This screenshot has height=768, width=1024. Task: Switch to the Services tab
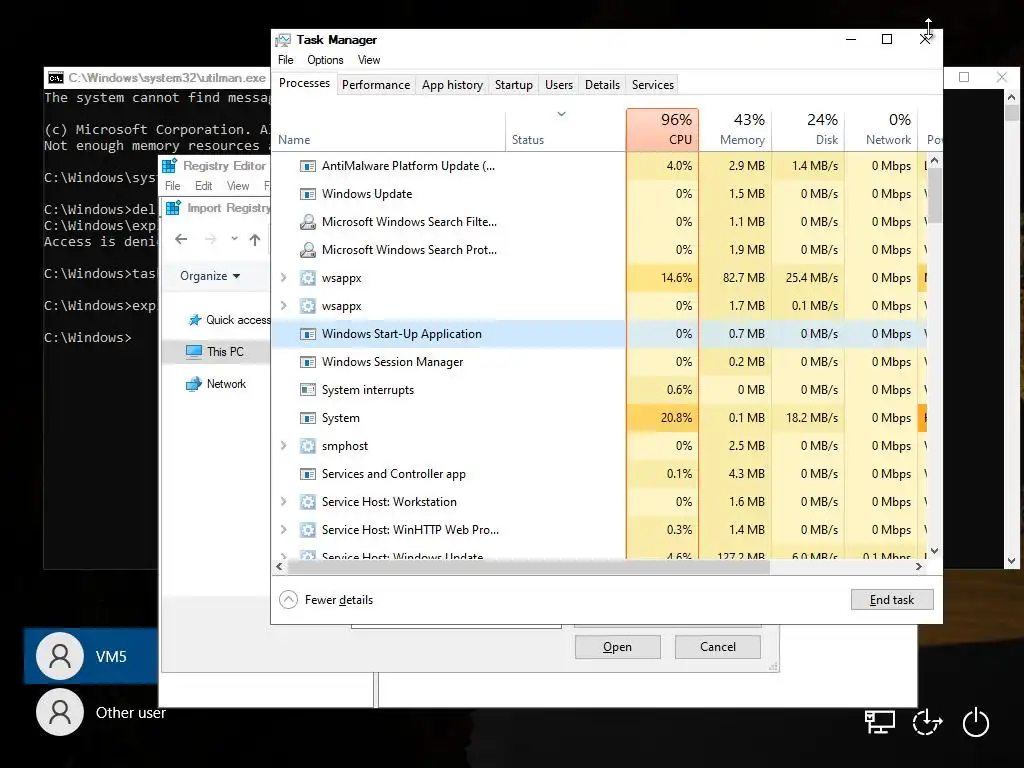[x=652, y=85]
